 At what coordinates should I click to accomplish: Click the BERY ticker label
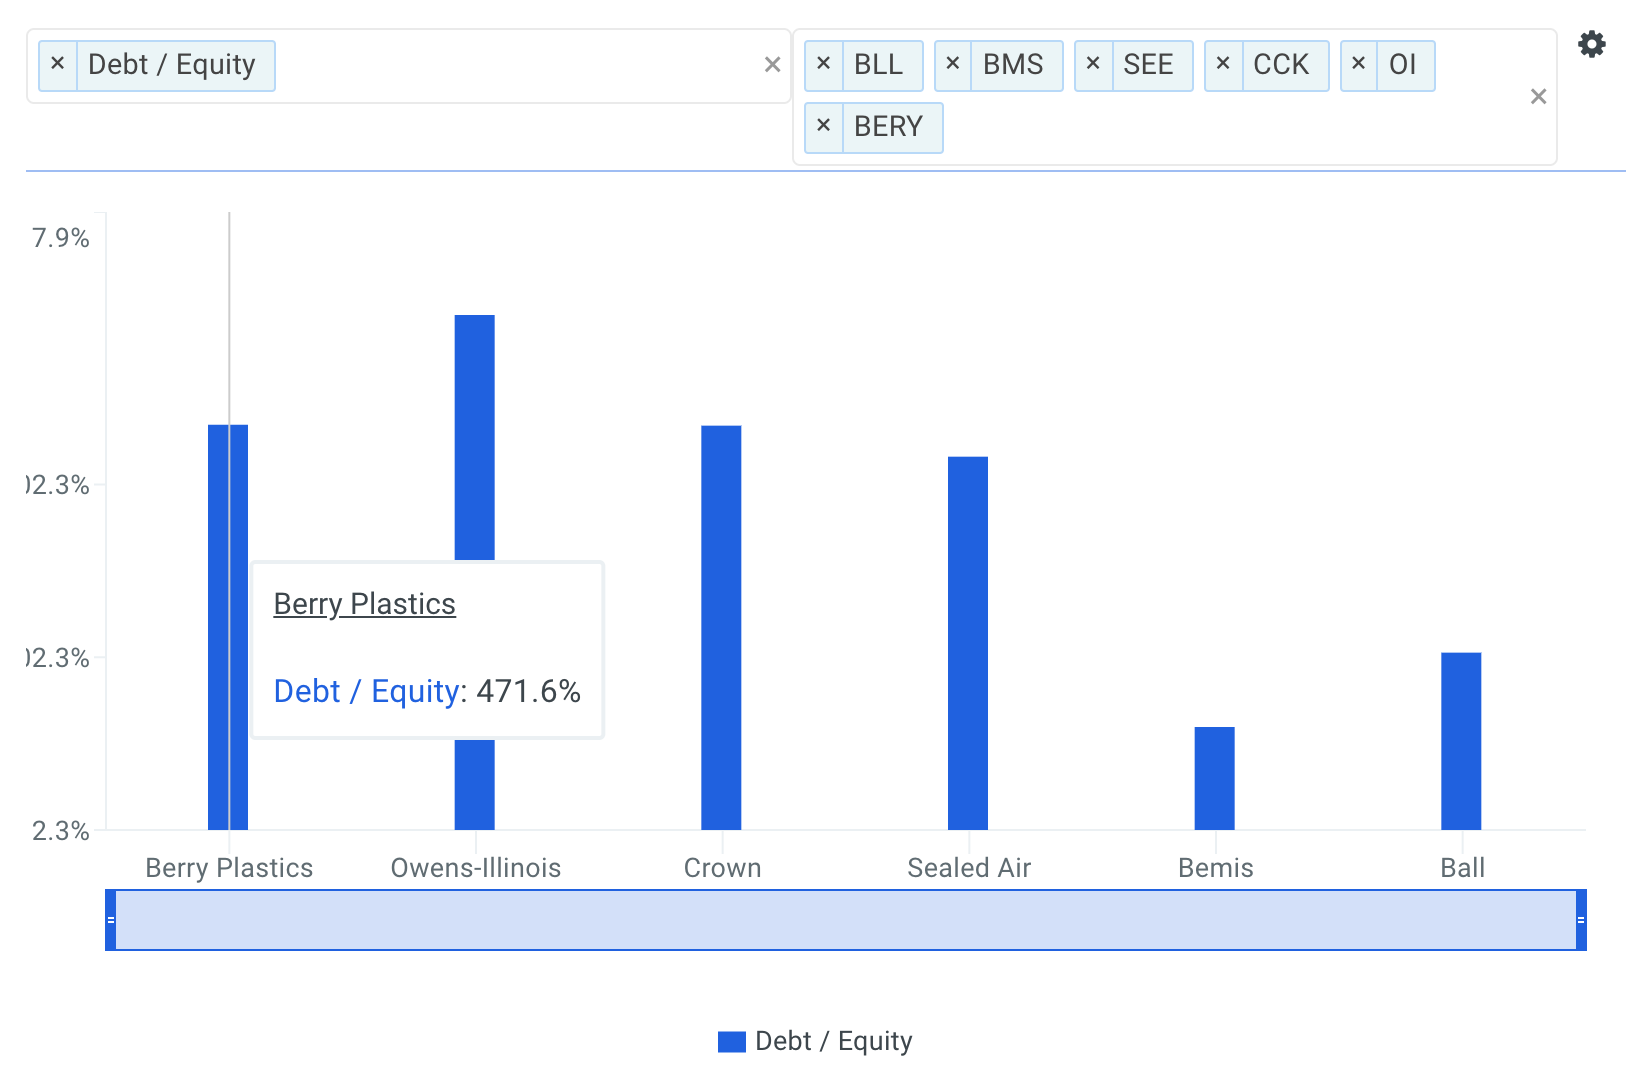coord(888,126)
